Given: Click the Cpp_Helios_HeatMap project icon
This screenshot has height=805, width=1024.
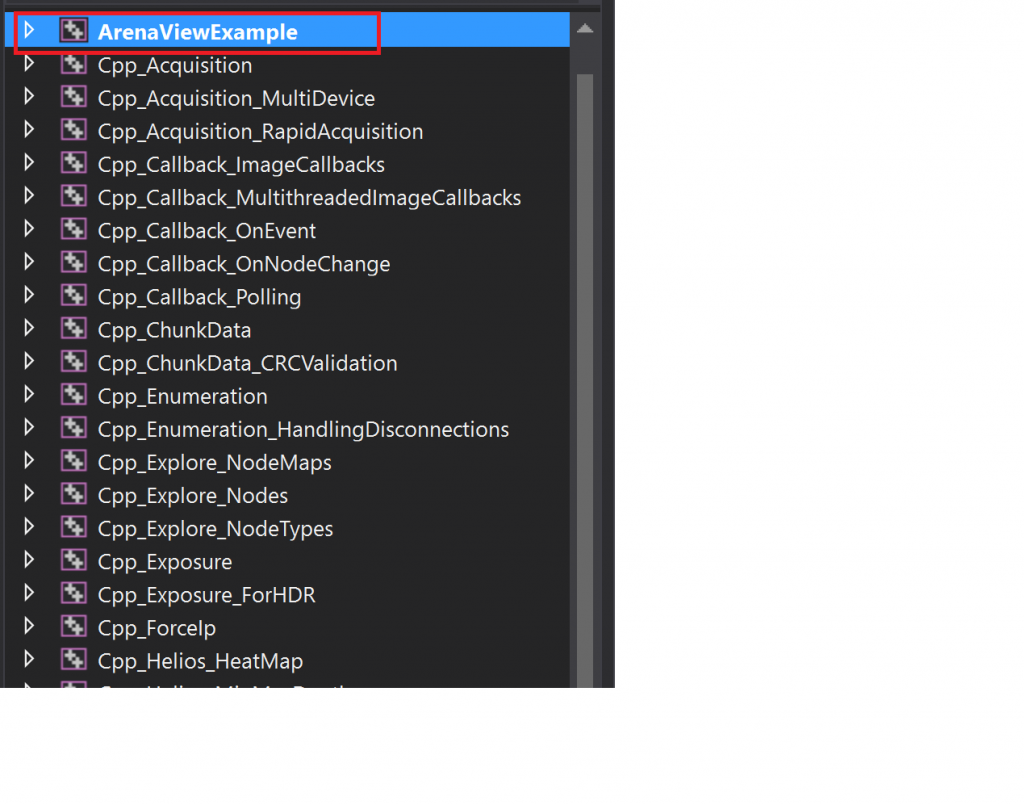Looking at the screenshot, I should coord(74,660).
